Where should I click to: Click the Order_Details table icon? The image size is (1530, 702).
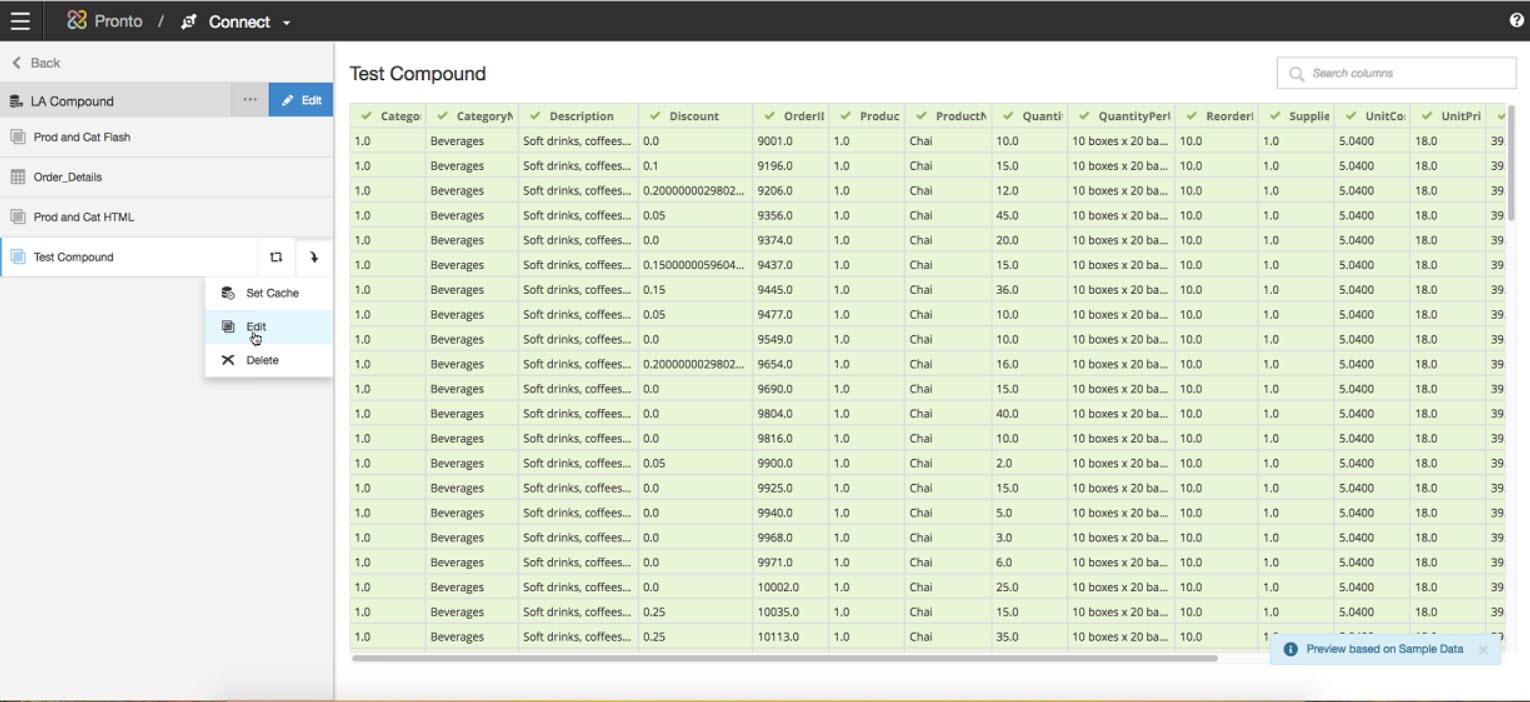tap(17, 177)
